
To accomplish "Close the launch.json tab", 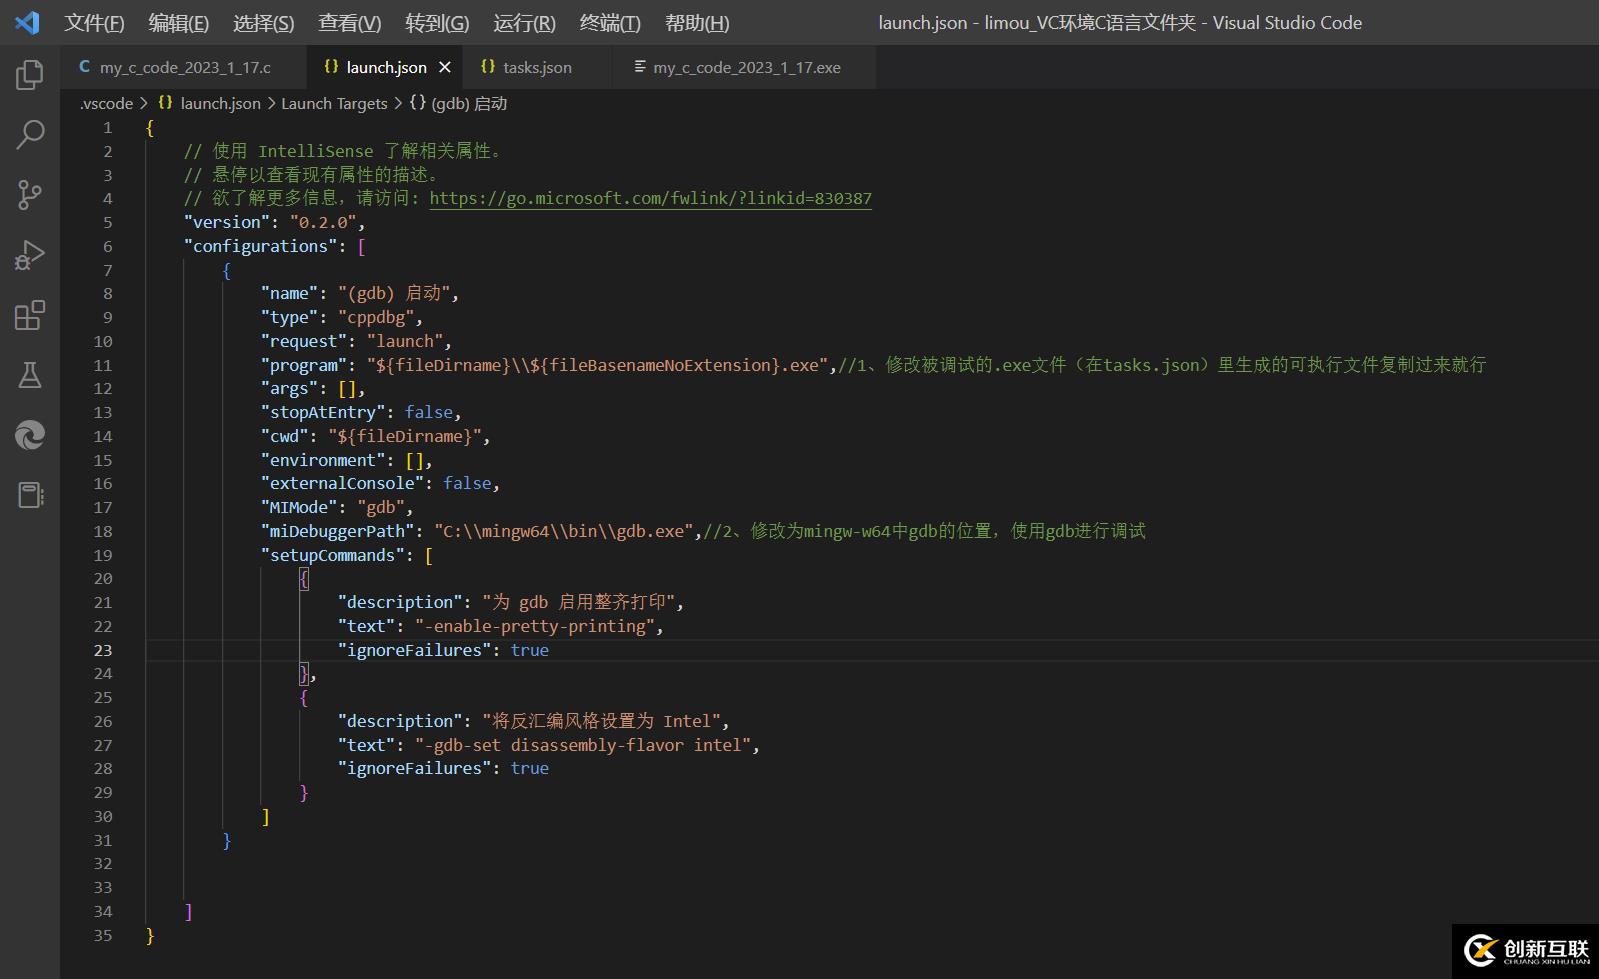I will [445, 67].
